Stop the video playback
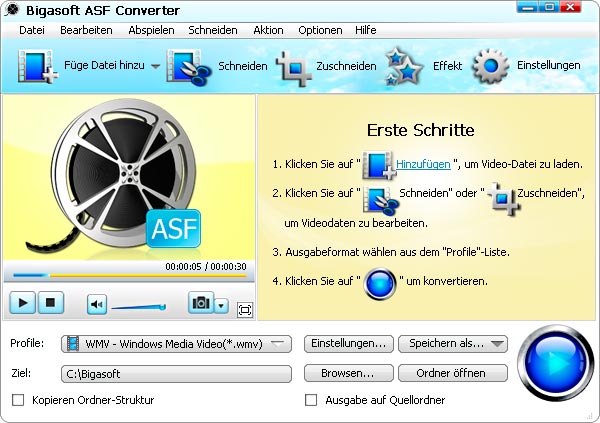 coord(50,302)
